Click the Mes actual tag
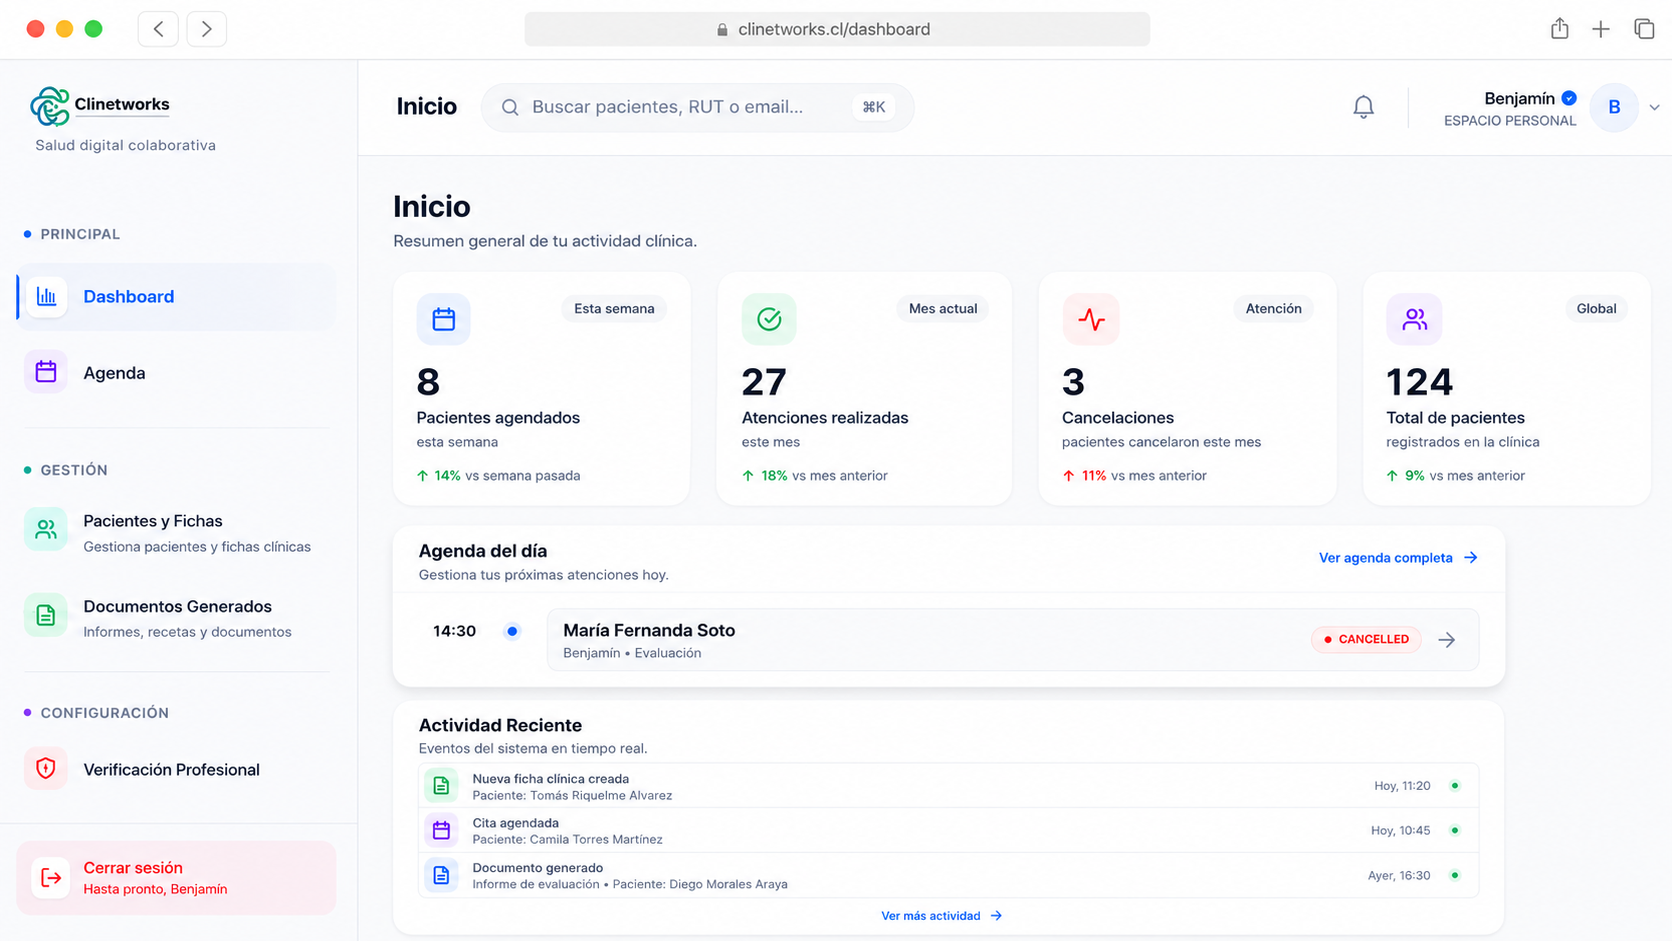1672x941 pixels. [x=943, y=309]
